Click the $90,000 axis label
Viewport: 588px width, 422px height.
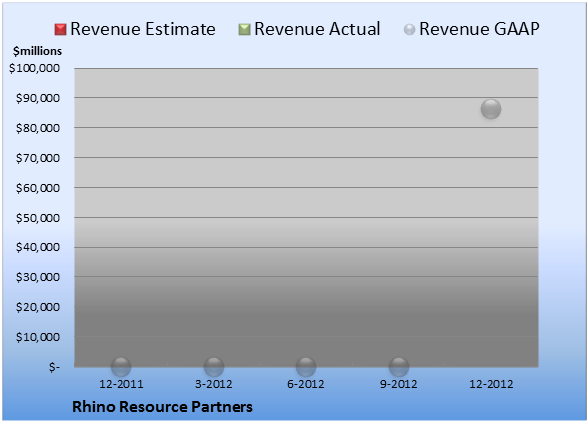[x=38, y=98]
